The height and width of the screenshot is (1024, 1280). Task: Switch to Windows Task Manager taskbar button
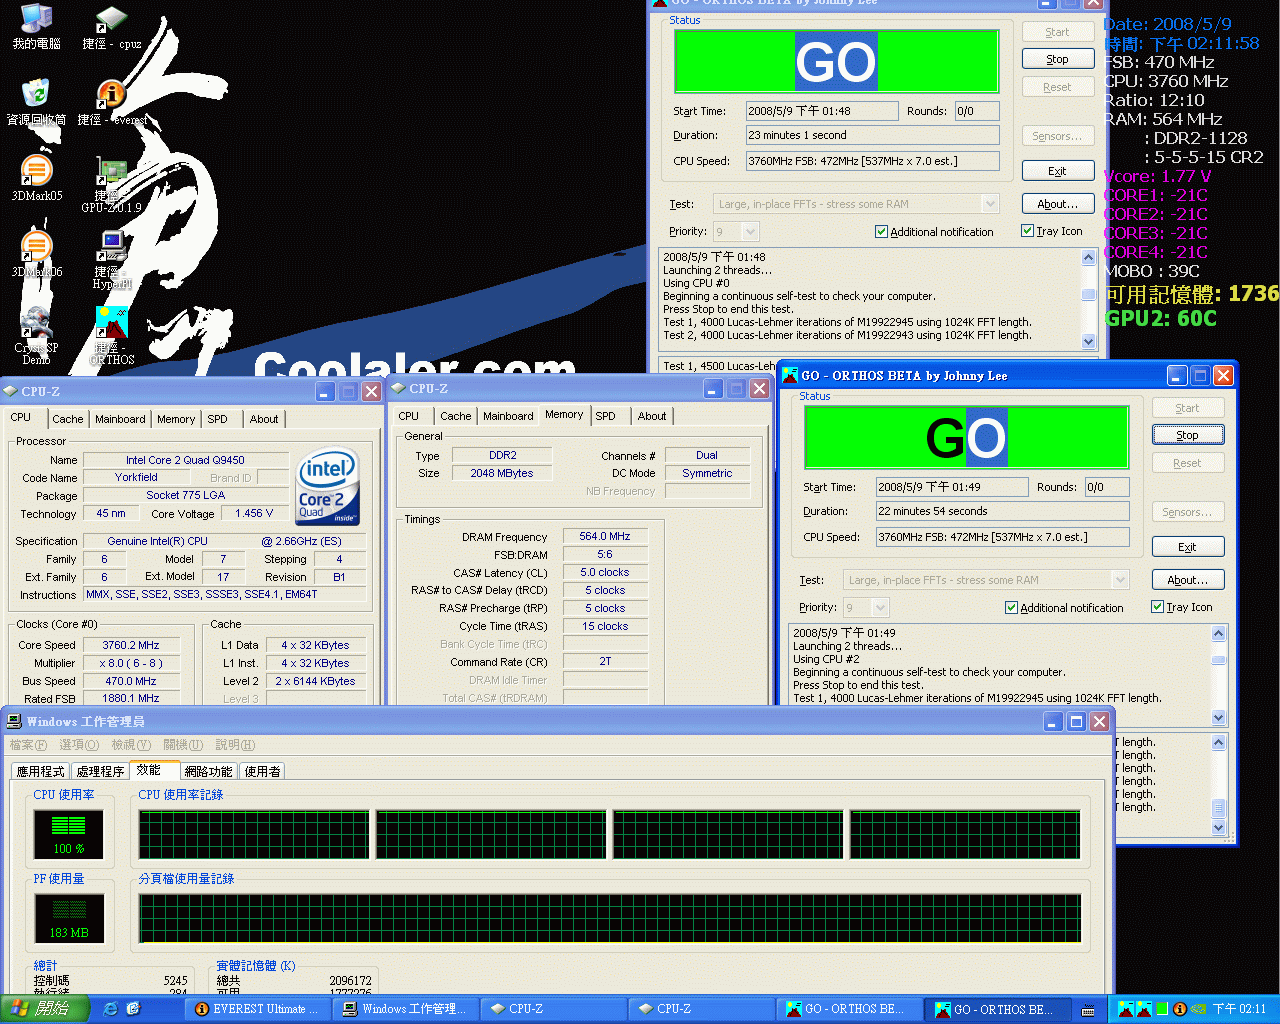[x=404, y=1009]
